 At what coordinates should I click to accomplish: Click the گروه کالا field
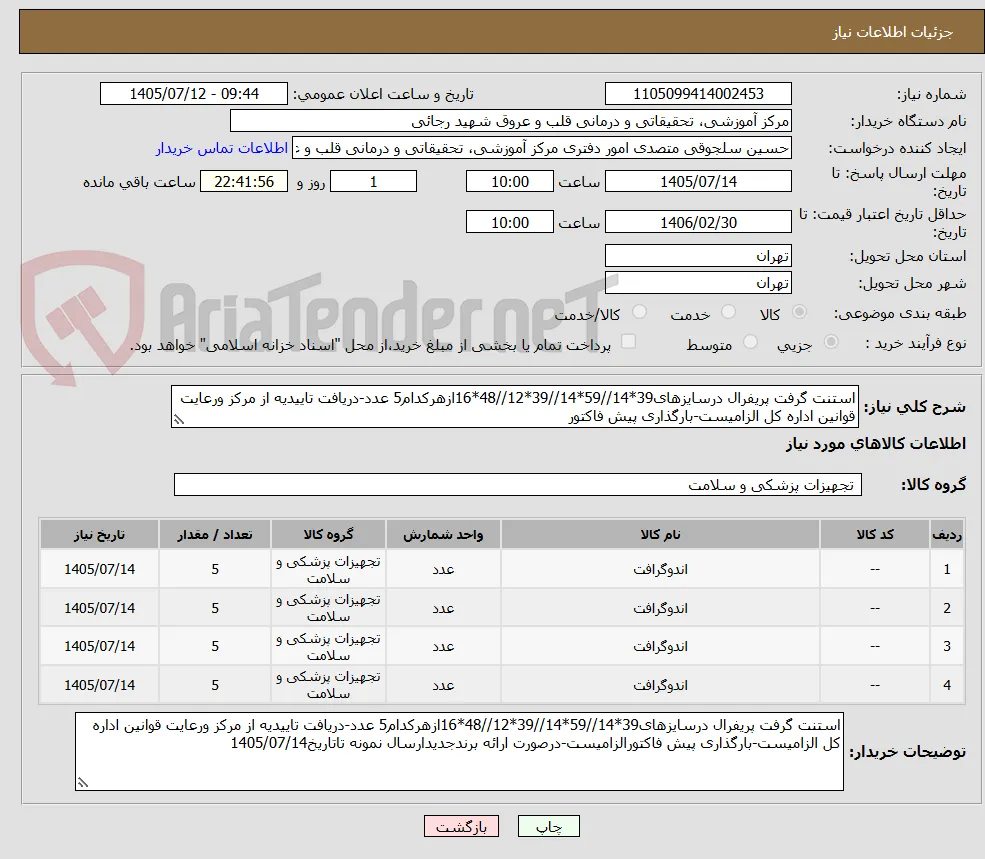click(518, 484)
